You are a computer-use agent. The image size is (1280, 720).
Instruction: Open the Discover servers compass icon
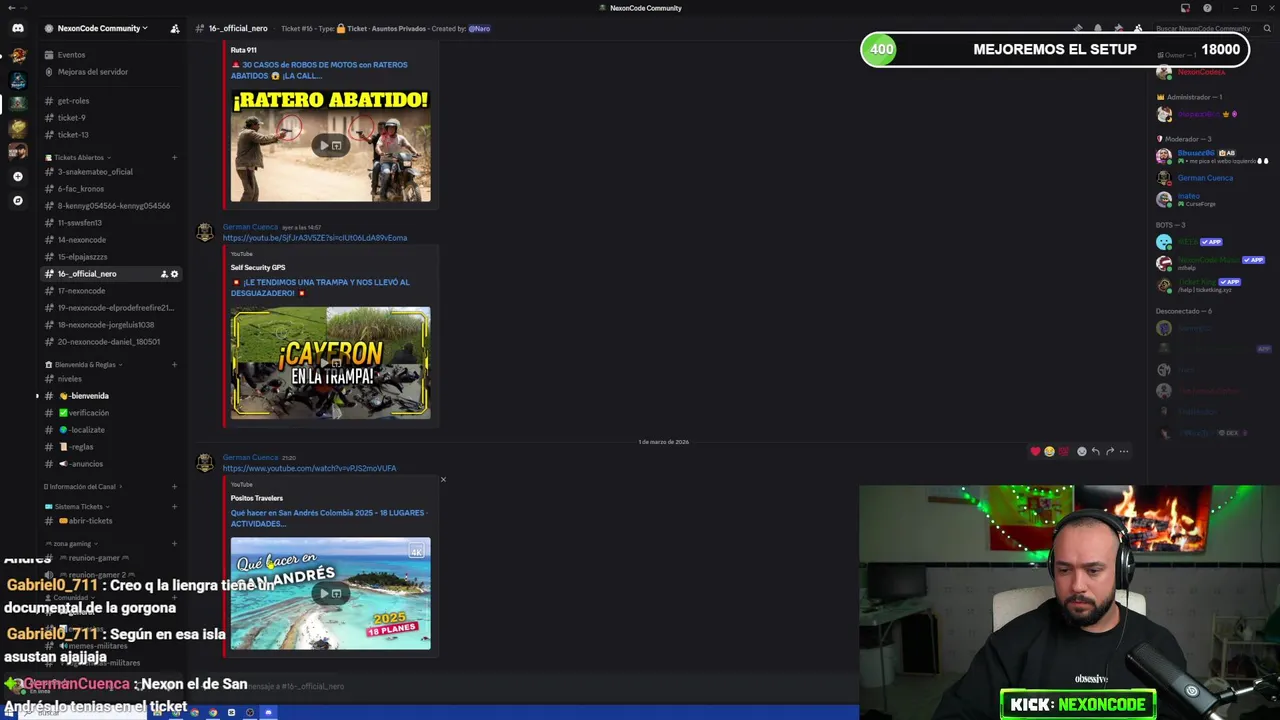[17, 200]
